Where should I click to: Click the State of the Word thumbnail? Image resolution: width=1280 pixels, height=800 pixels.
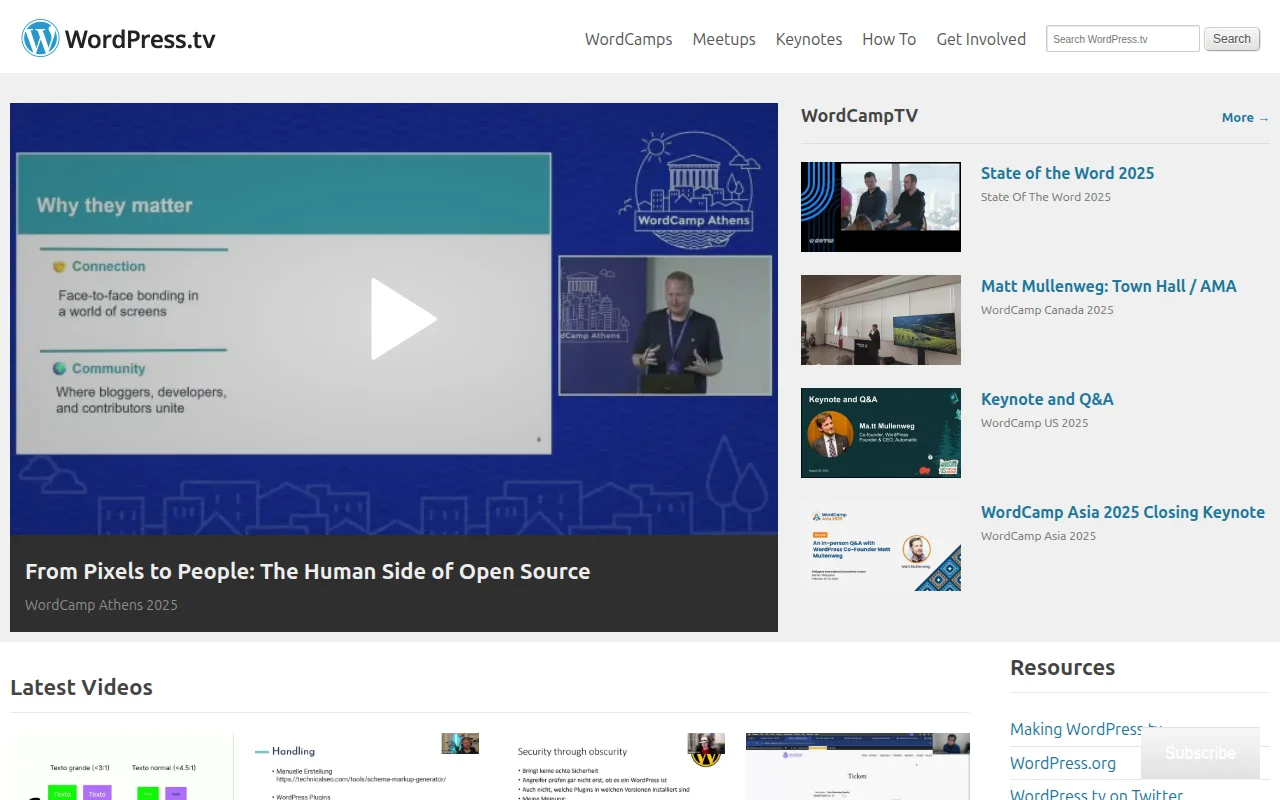coord(880,206)
